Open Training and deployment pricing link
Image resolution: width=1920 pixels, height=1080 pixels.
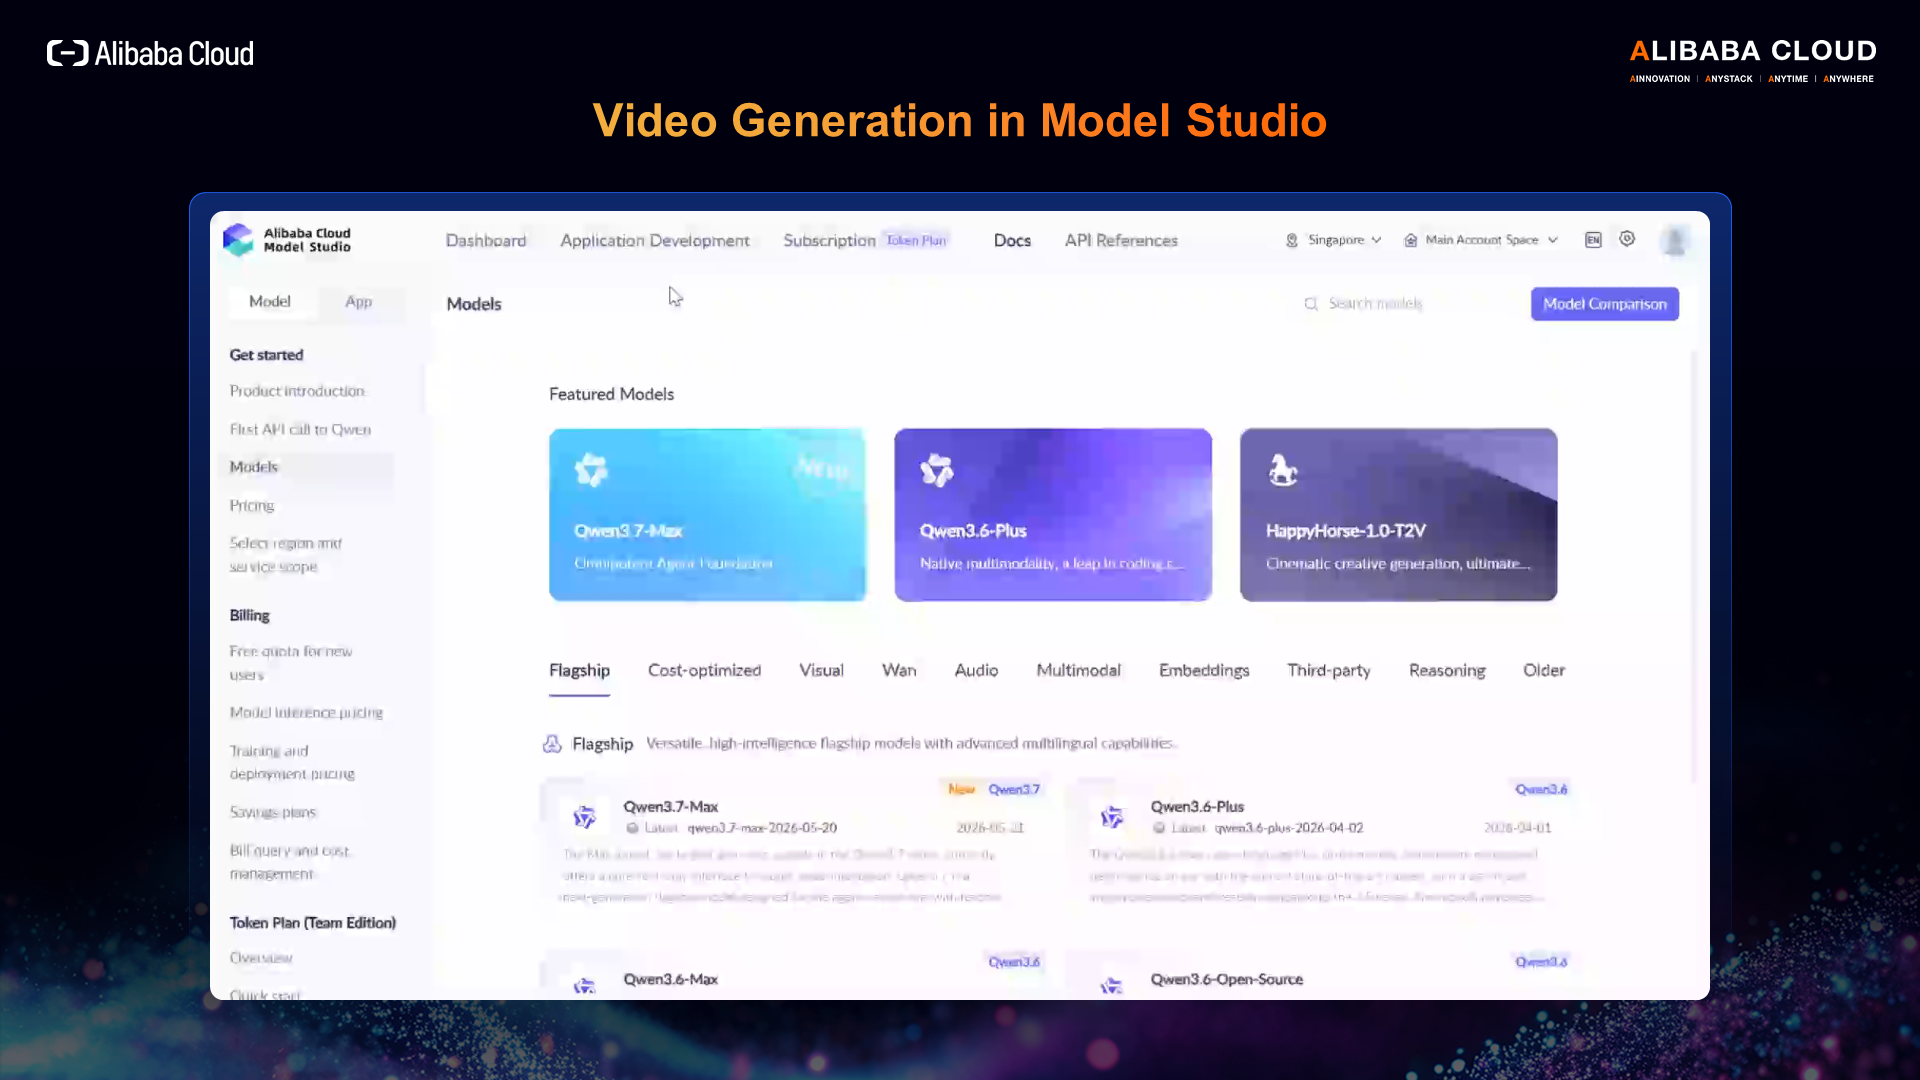[292, 762]
